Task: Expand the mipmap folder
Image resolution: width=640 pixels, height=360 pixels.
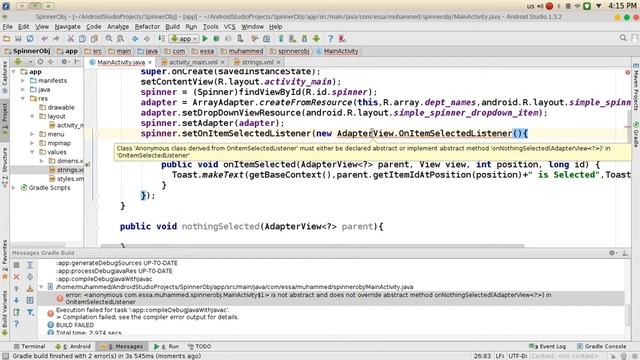Action: point(32,143)
